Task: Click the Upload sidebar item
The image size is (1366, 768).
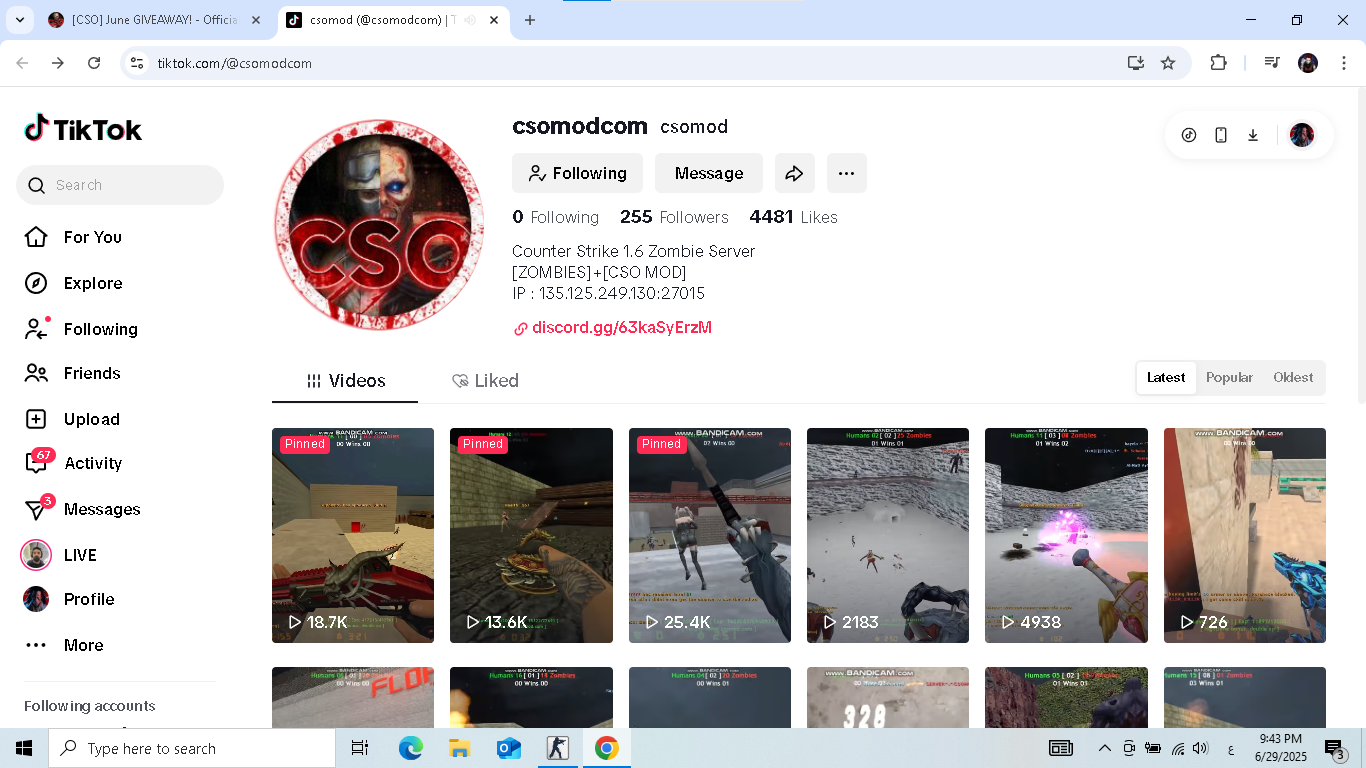Action: 91,419
